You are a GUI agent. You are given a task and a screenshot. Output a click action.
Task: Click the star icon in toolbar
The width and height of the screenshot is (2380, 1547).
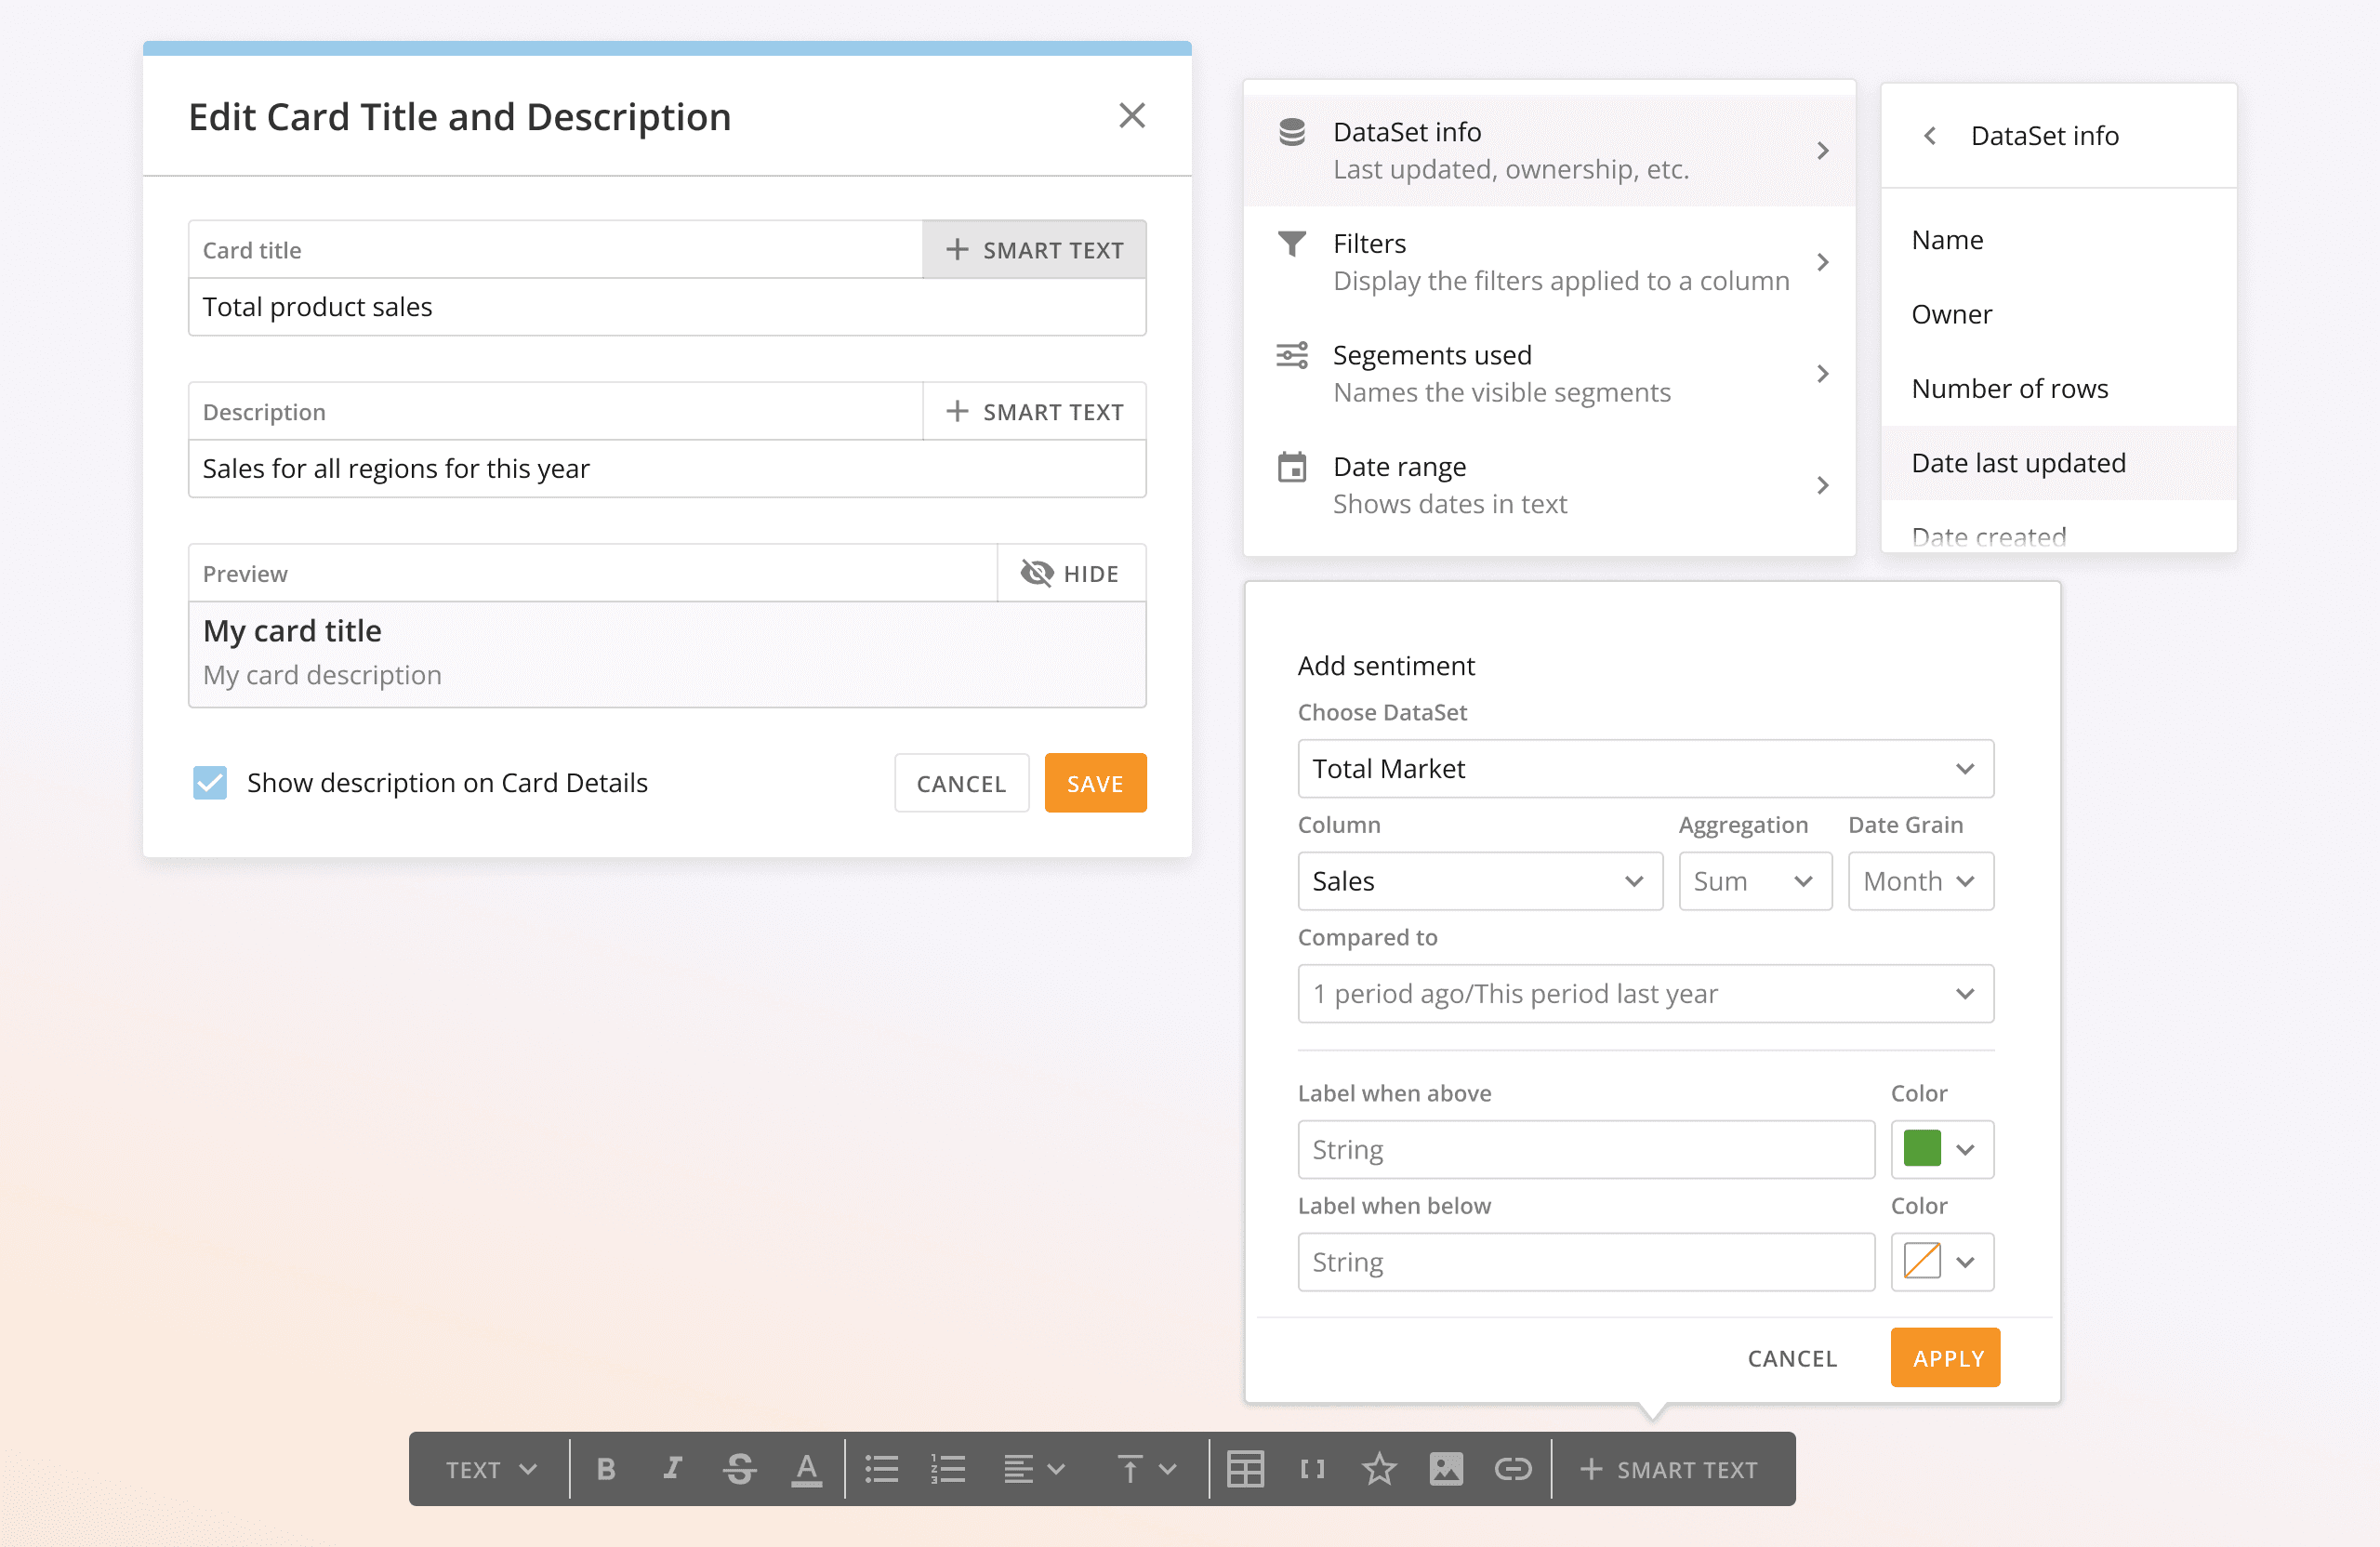tap(1379, 1468)
